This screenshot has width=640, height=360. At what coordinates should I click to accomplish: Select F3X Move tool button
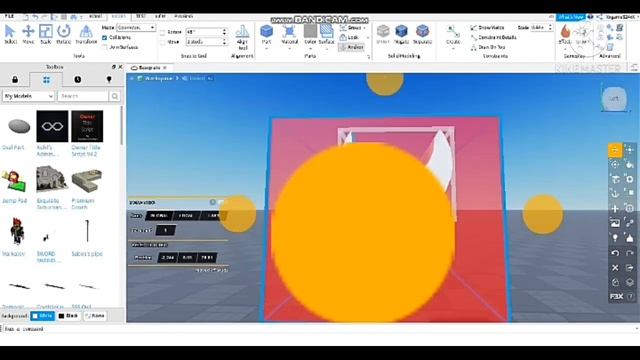tap(615, 150)
